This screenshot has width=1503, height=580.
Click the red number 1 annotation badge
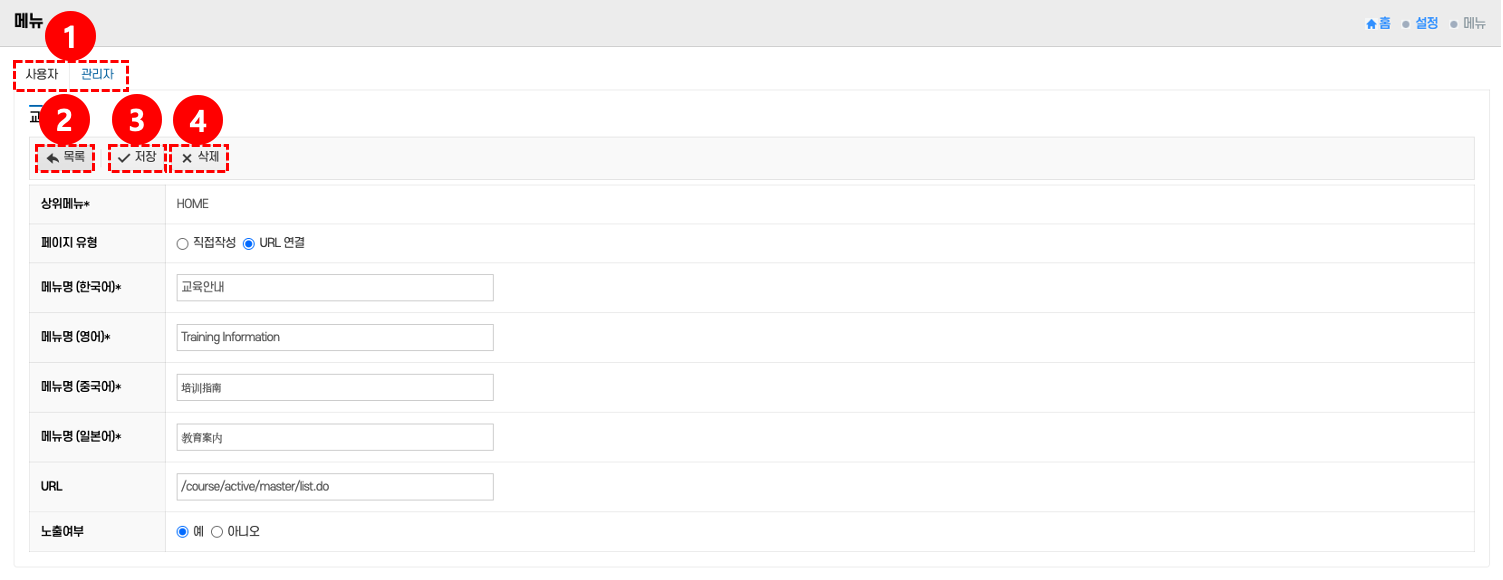tap(70, 39)
